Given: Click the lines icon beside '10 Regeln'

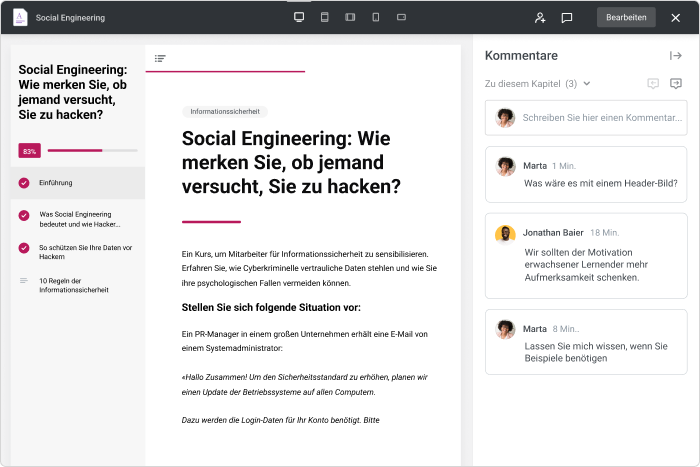Looking at the screenshot, I should tap(24, 281).
